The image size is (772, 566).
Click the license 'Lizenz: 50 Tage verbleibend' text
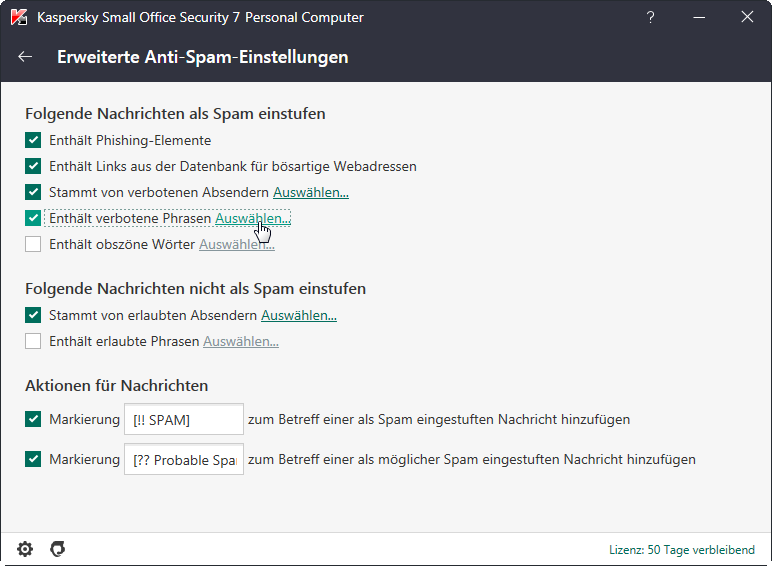684,550
